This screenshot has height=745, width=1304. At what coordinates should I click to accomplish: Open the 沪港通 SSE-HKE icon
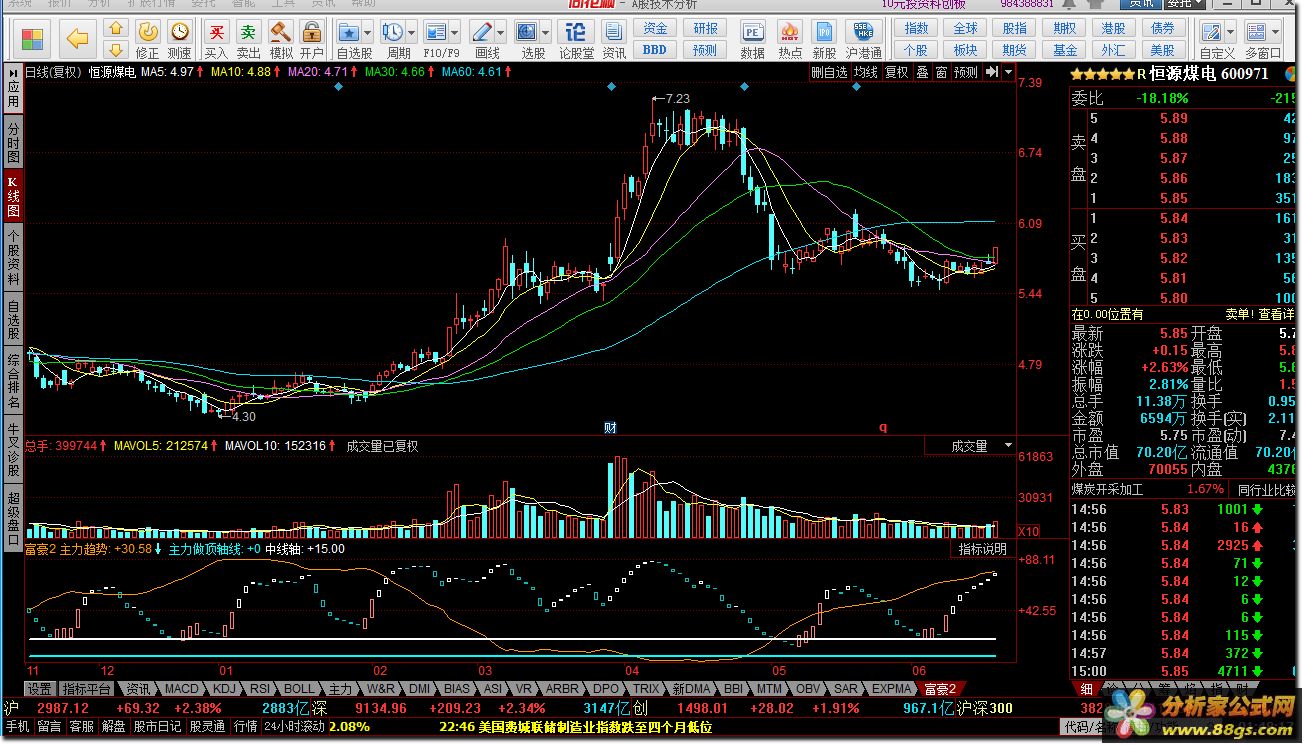point(863,40)
